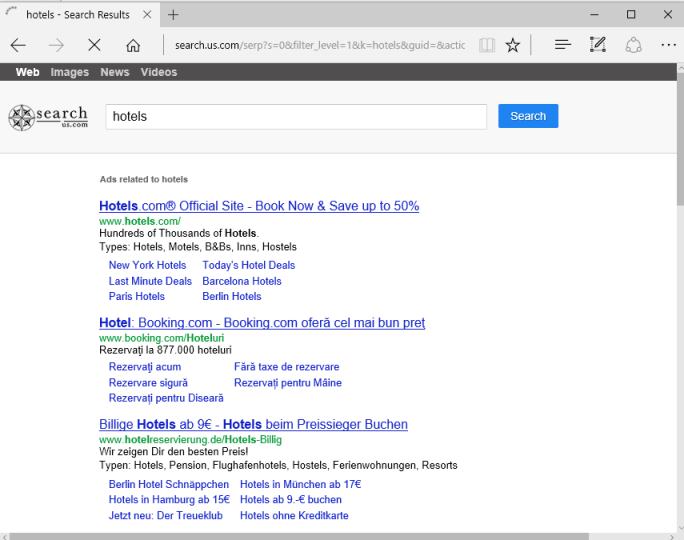
Task: Open reading view book icon
Action: (487, 45)
